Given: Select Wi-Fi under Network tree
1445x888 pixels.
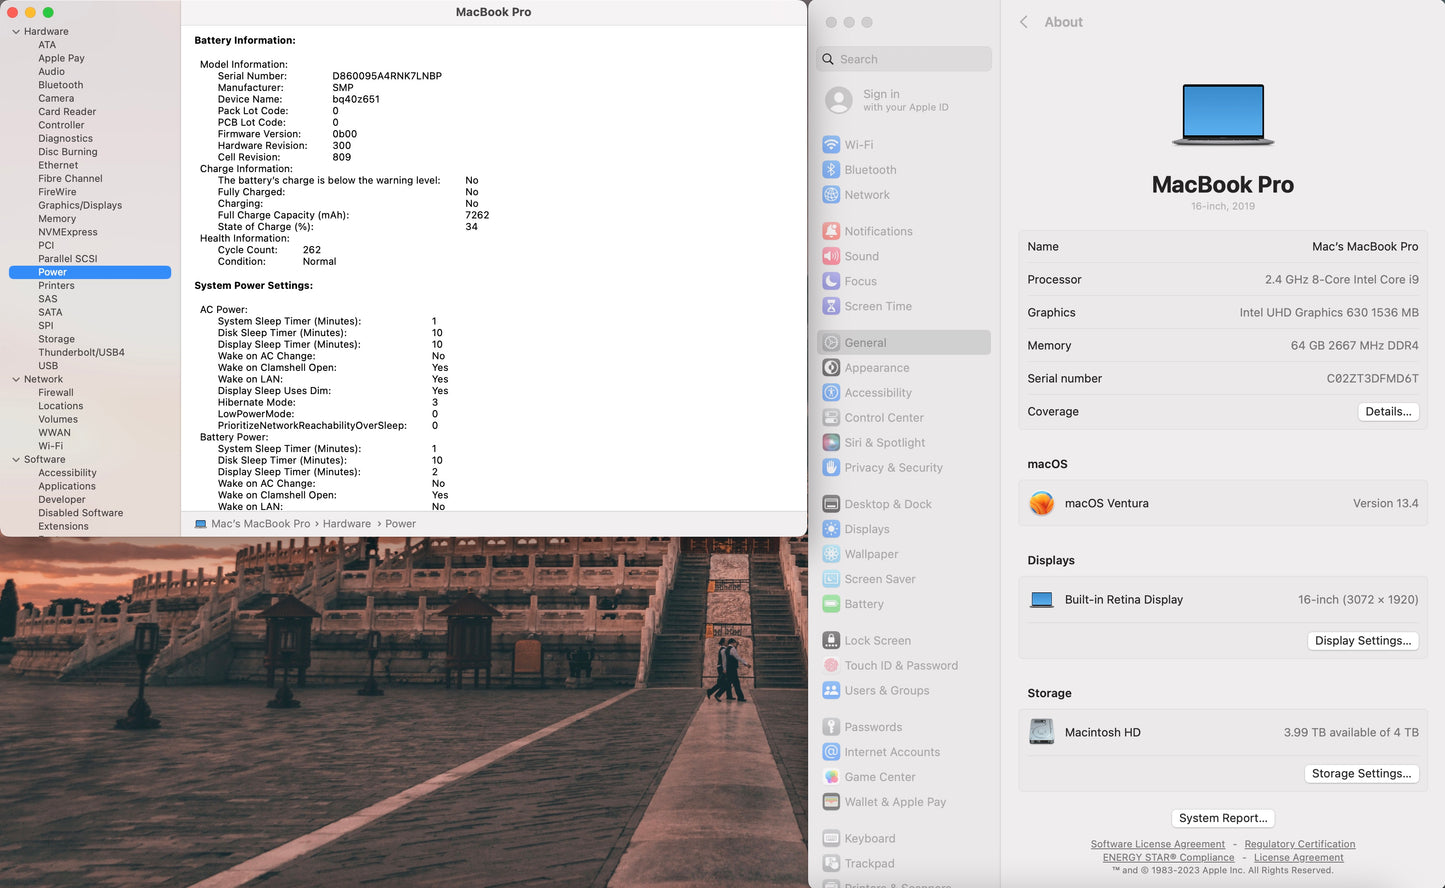Looking at the screenshot, I should (51, 446).
